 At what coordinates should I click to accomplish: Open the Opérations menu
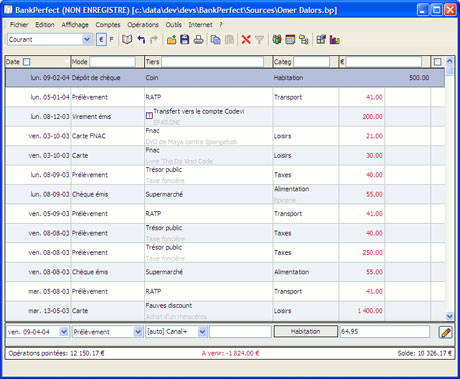pyautogui.click(x=143, y=25)
